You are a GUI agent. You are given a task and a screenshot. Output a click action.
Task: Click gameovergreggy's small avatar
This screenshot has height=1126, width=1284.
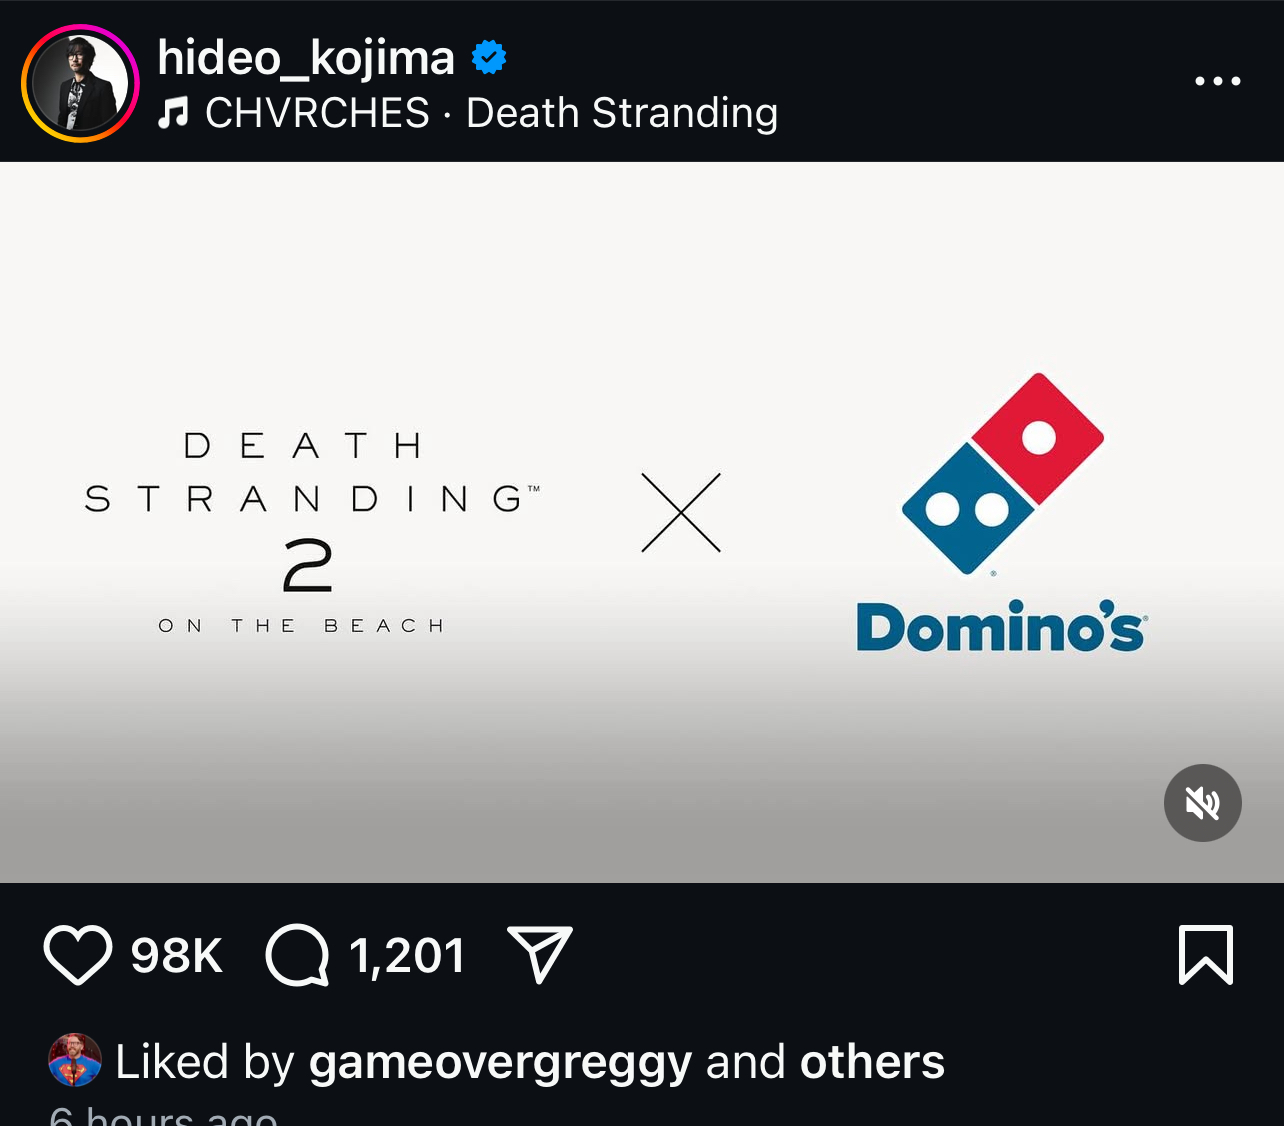point(75,1060)
